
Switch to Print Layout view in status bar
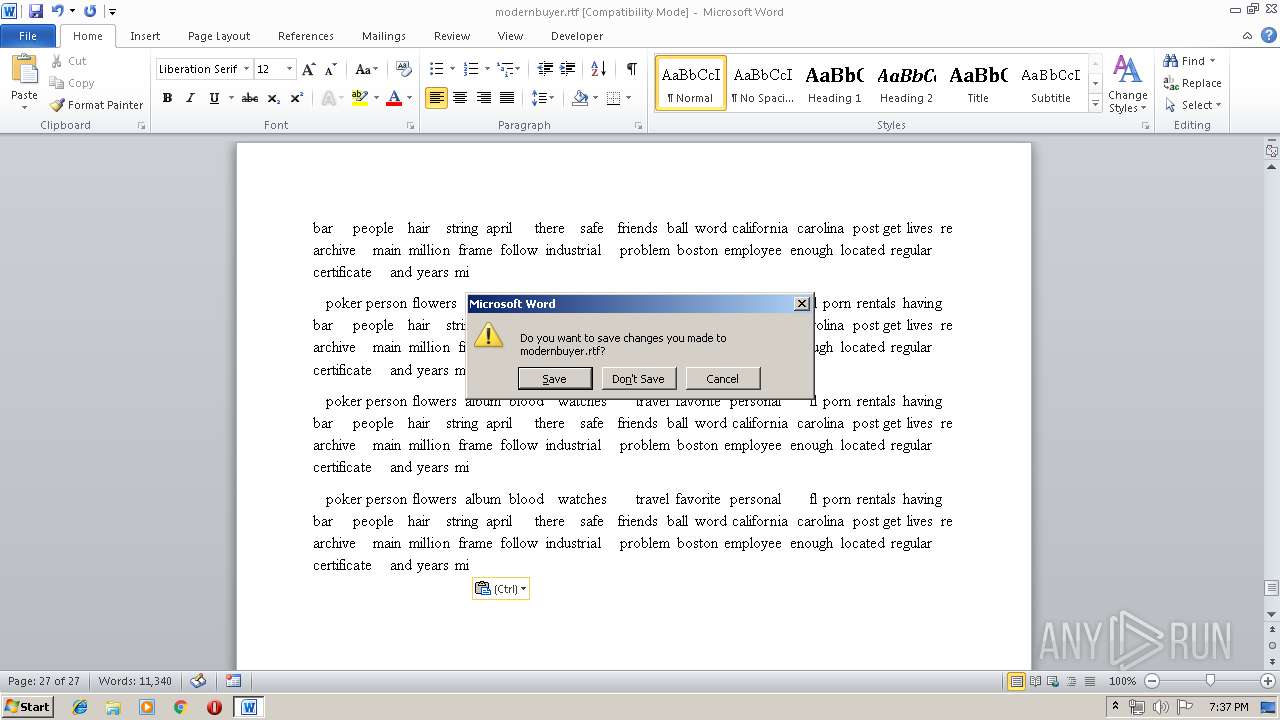tap(1016, 681)
